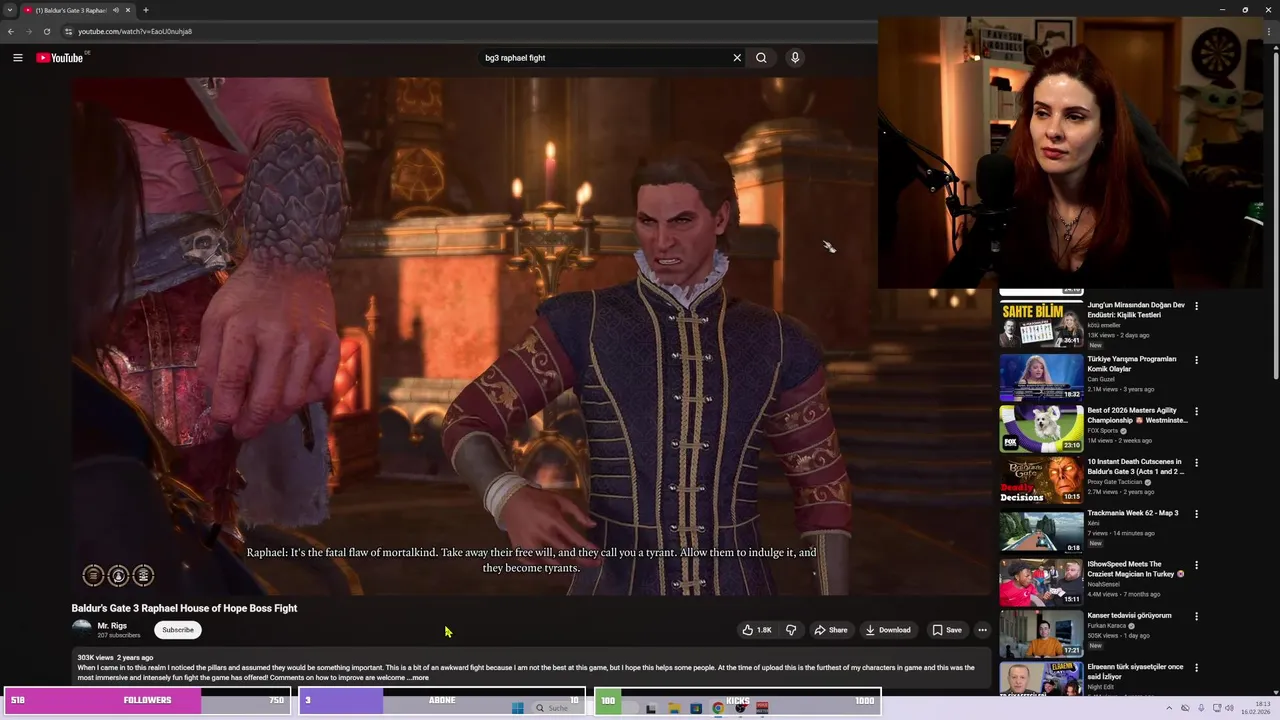The height and width of the screenshot is (720, 1280).
Task: Click the browser address bar URL
Action: [x=135, y=31]
